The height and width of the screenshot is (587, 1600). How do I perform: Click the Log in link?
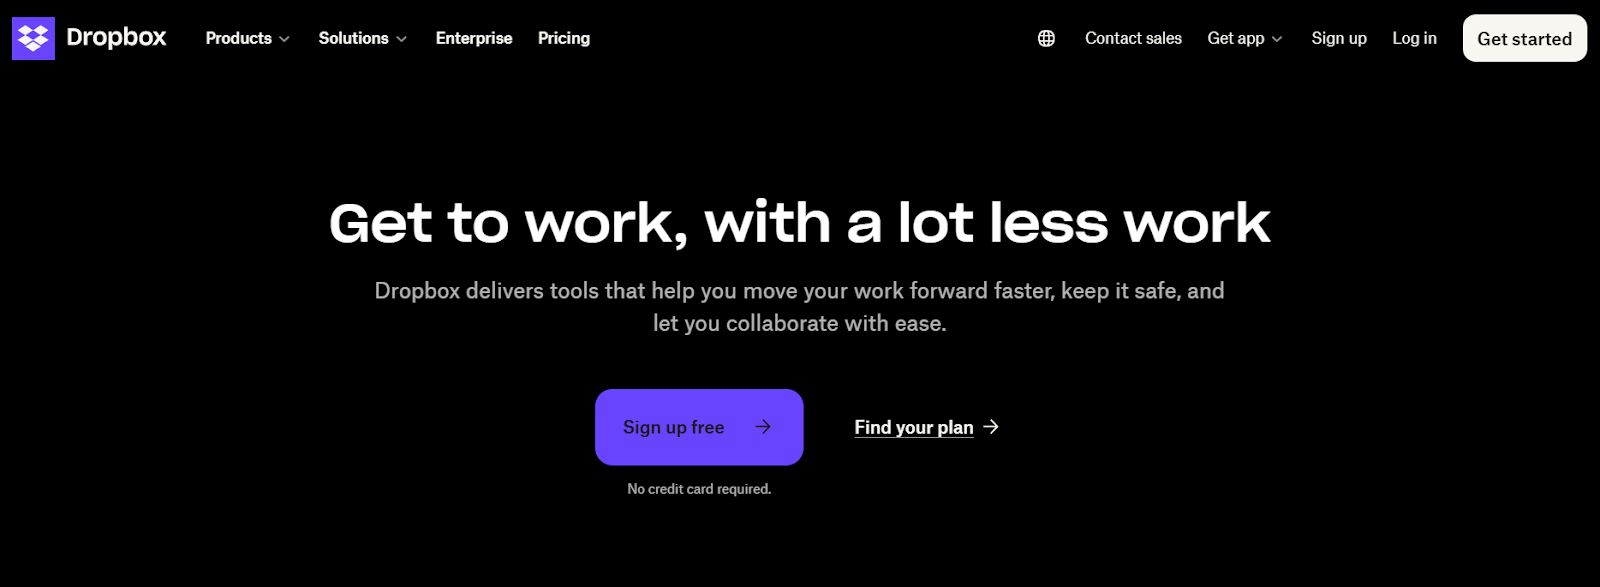pos(1414,38)
